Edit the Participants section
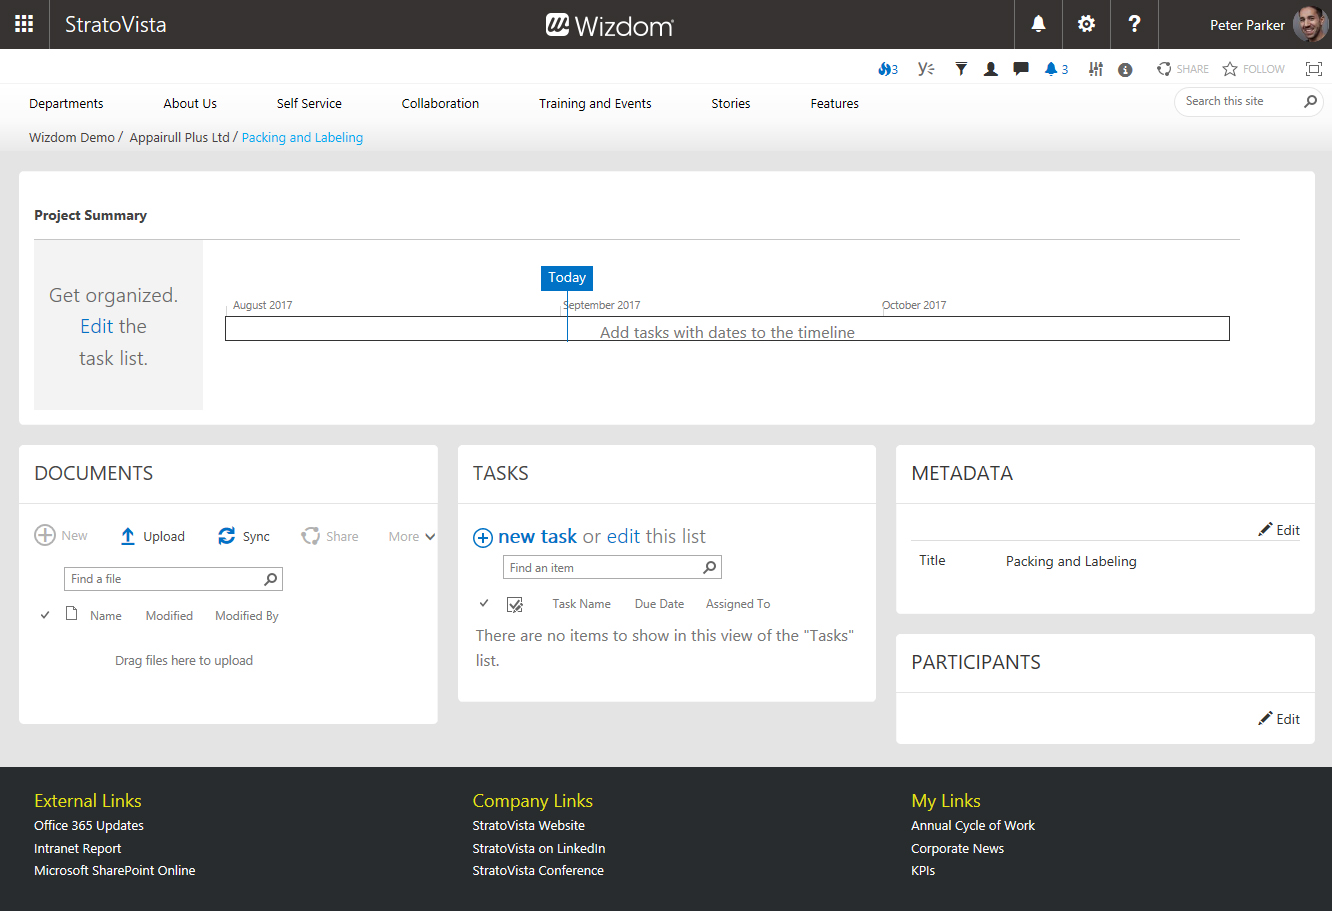Image resolution: width=1332 pixels, height=911 pixels. [x=1279, y=719]
